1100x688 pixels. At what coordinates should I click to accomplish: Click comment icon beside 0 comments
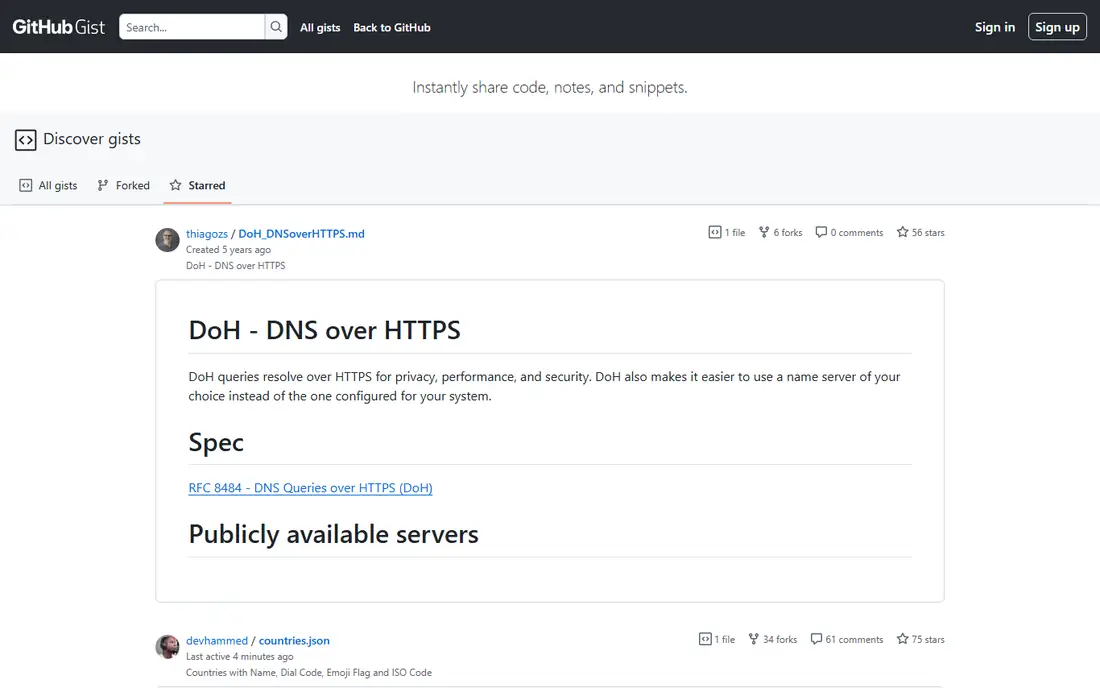[x=821, y=232]
